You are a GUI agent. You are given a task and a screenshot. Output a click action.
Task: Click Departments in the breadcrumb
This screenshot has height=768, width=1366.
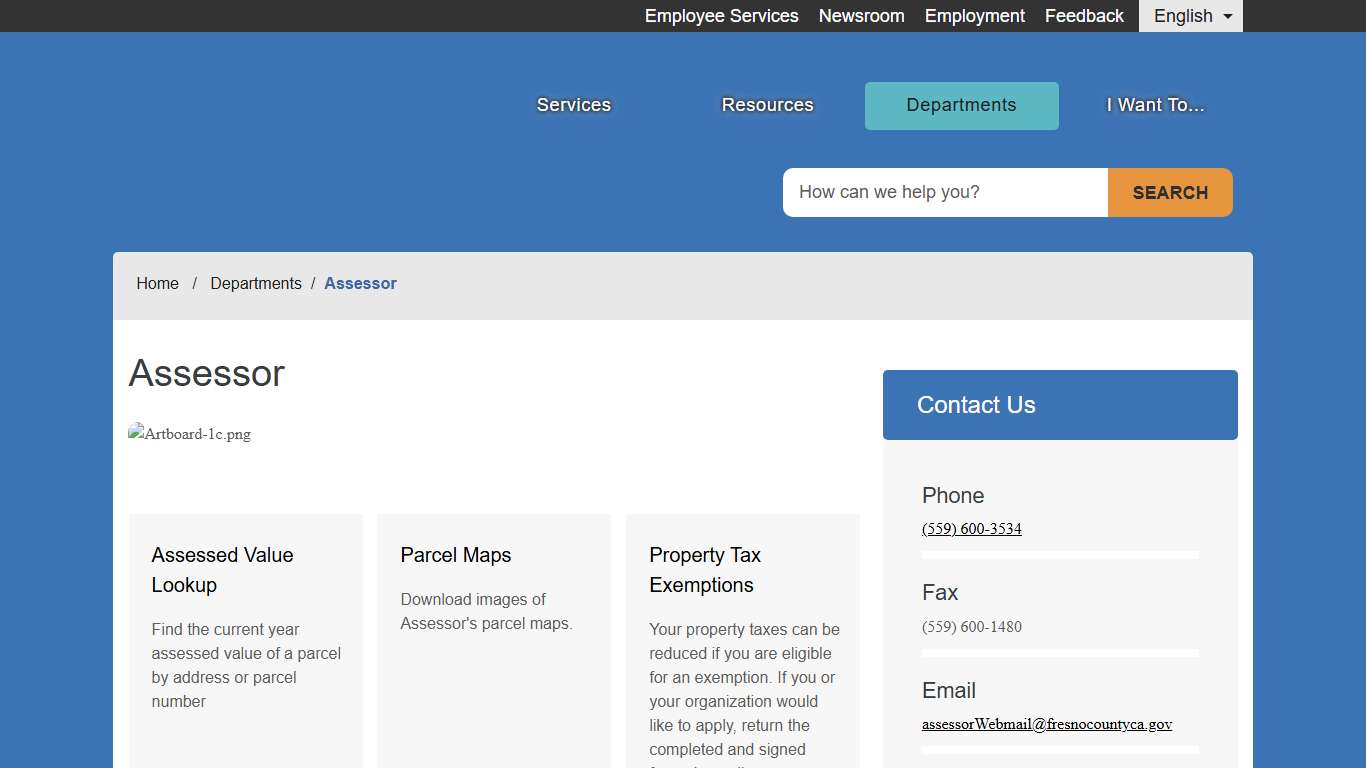pos(255,284)
